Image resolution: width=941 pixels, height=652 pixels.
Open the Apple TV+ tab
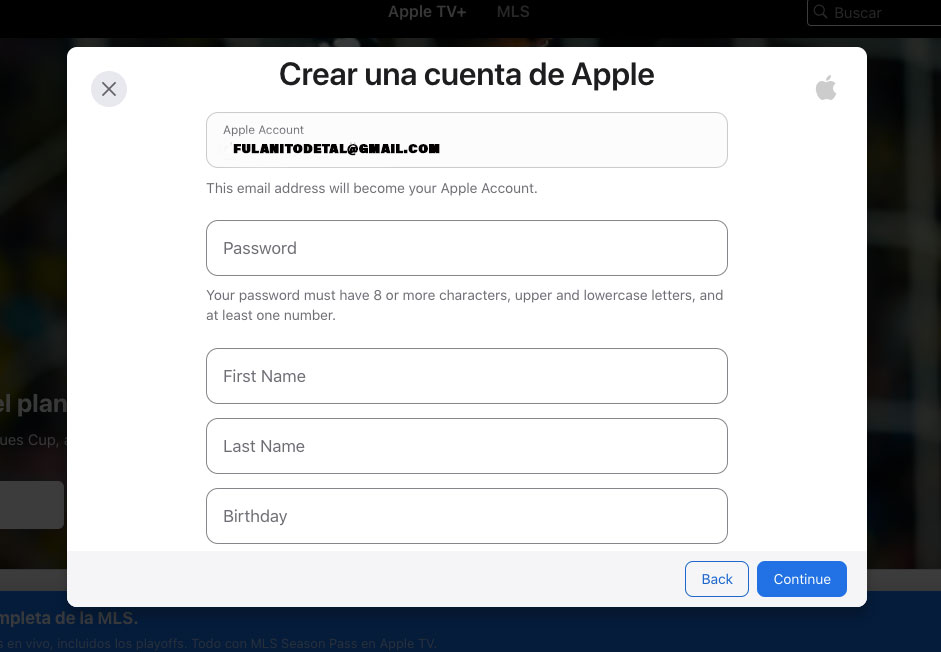pyautogui.click(x=427, y=11)
